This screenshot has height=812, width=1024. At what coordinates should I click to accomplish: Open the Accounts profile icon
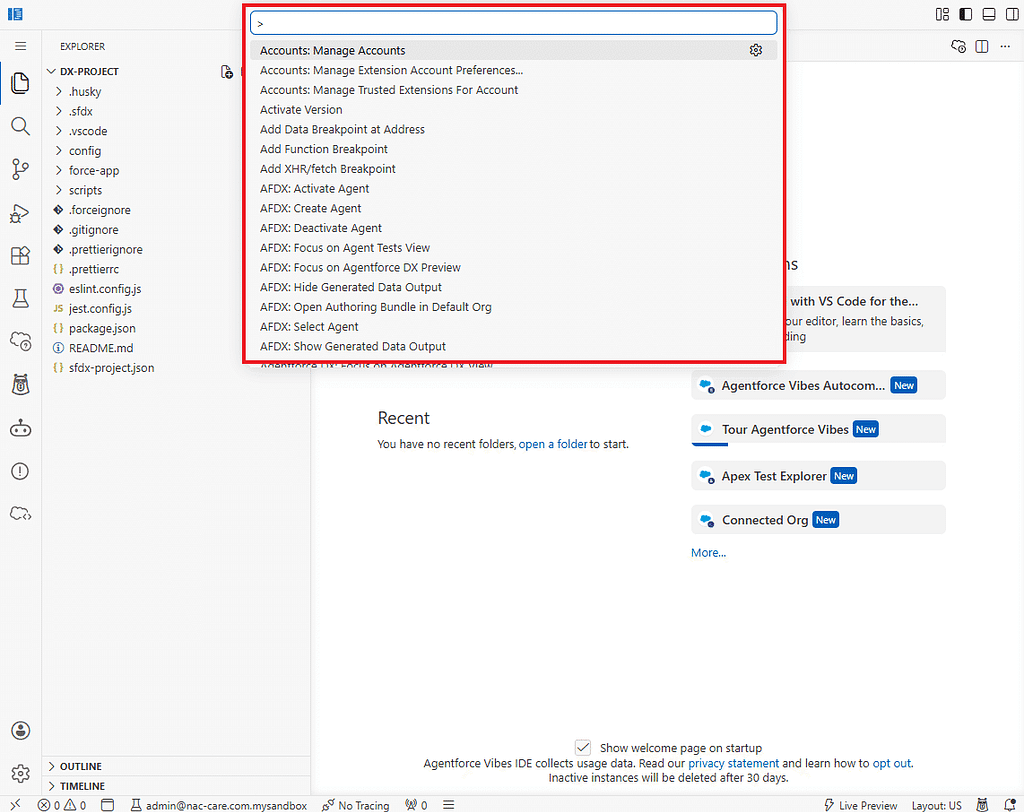tap(20, 730)
